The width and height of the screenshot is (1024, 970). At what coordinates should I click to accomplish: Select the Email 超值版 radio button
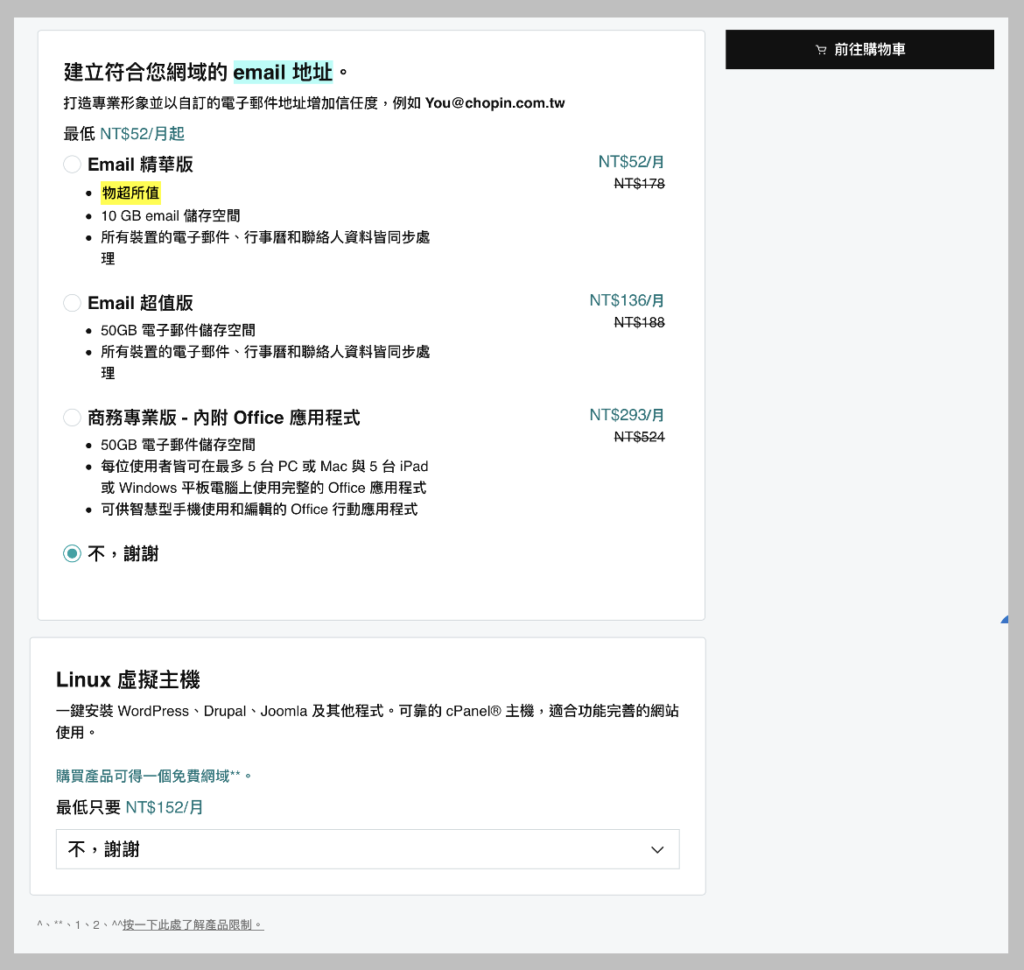tap(72, 303)
